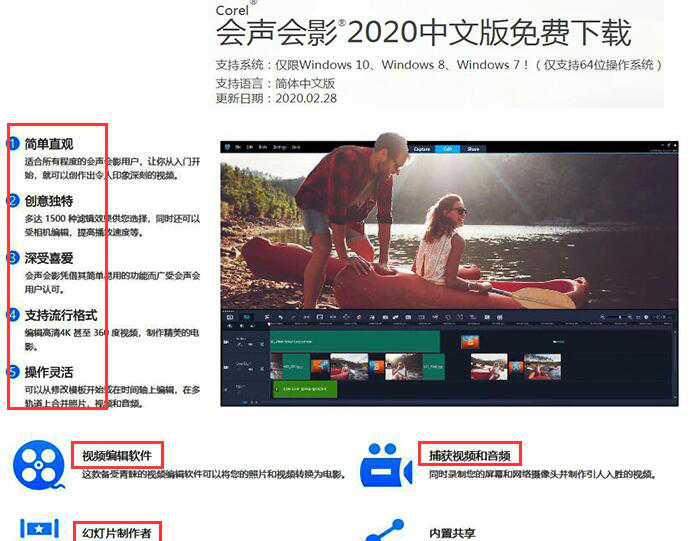The height and width of the screenshot is (541, 697).
Task: Select the green title clip on bottom track
Action: tap(305, 389)
